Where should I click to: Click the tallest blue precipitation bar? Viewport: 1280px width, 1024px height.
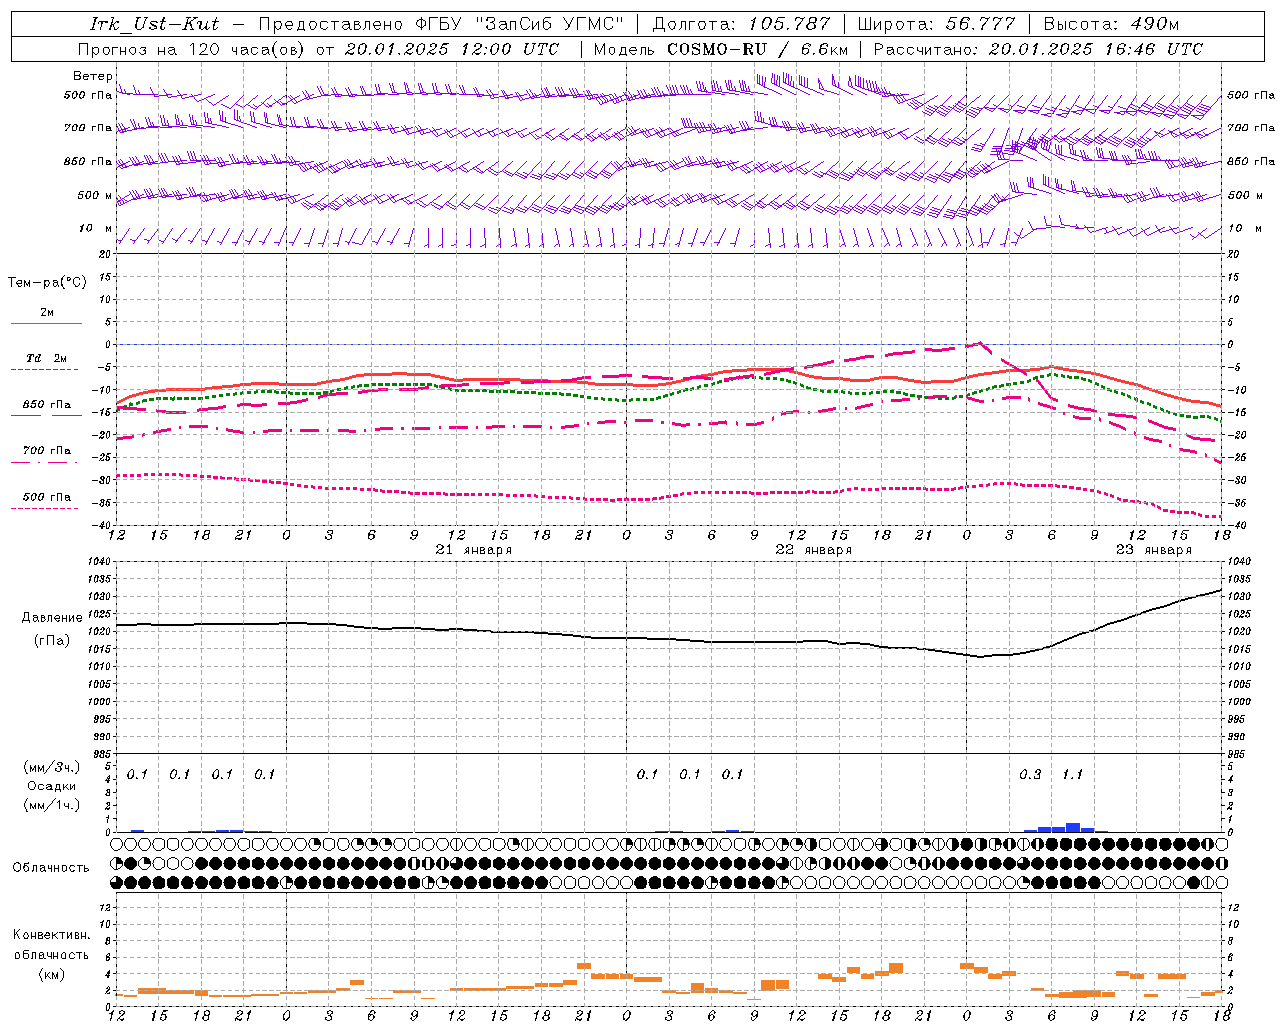point(1073,827)
